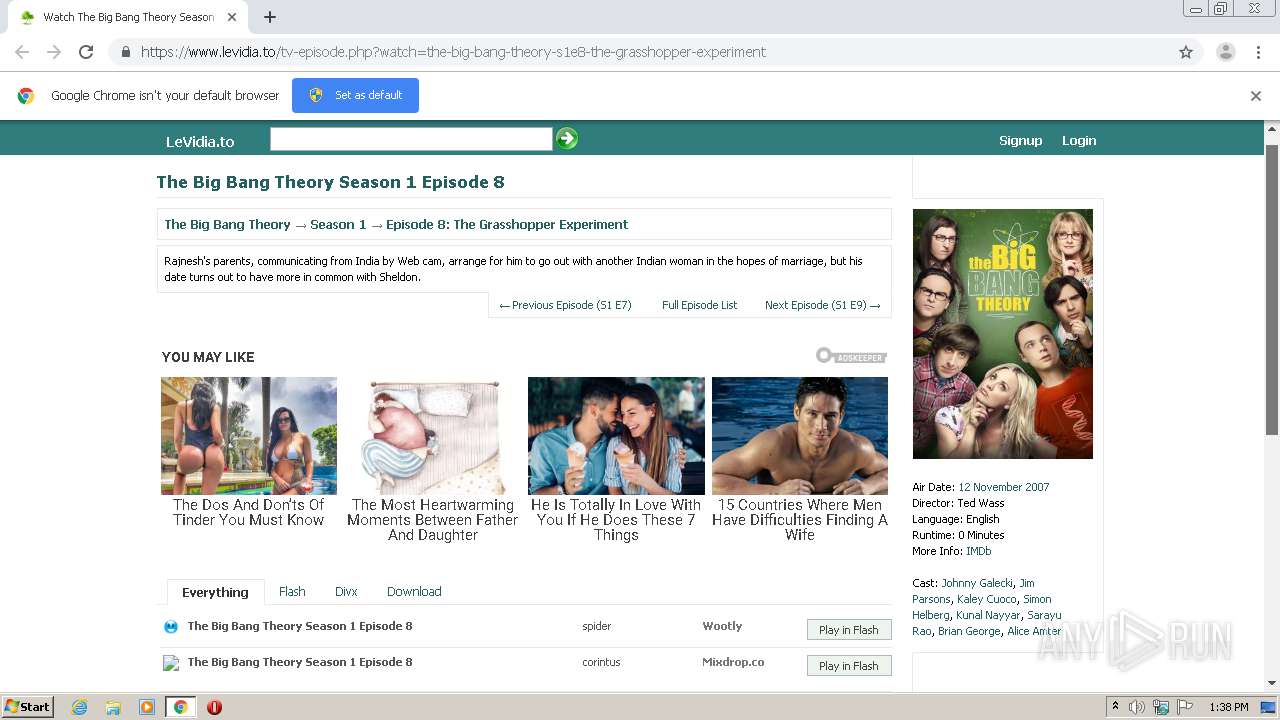The image size is (1280, 720).
Task: Open the Windows Start menu
Action: coord(28,707)
